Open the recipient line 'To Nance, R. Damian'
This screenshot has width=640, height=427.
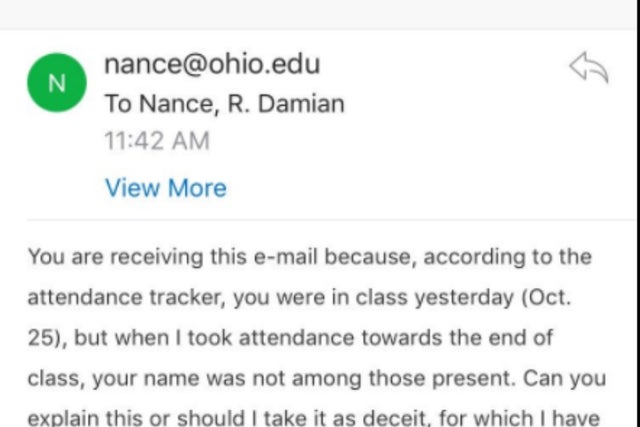225,104
